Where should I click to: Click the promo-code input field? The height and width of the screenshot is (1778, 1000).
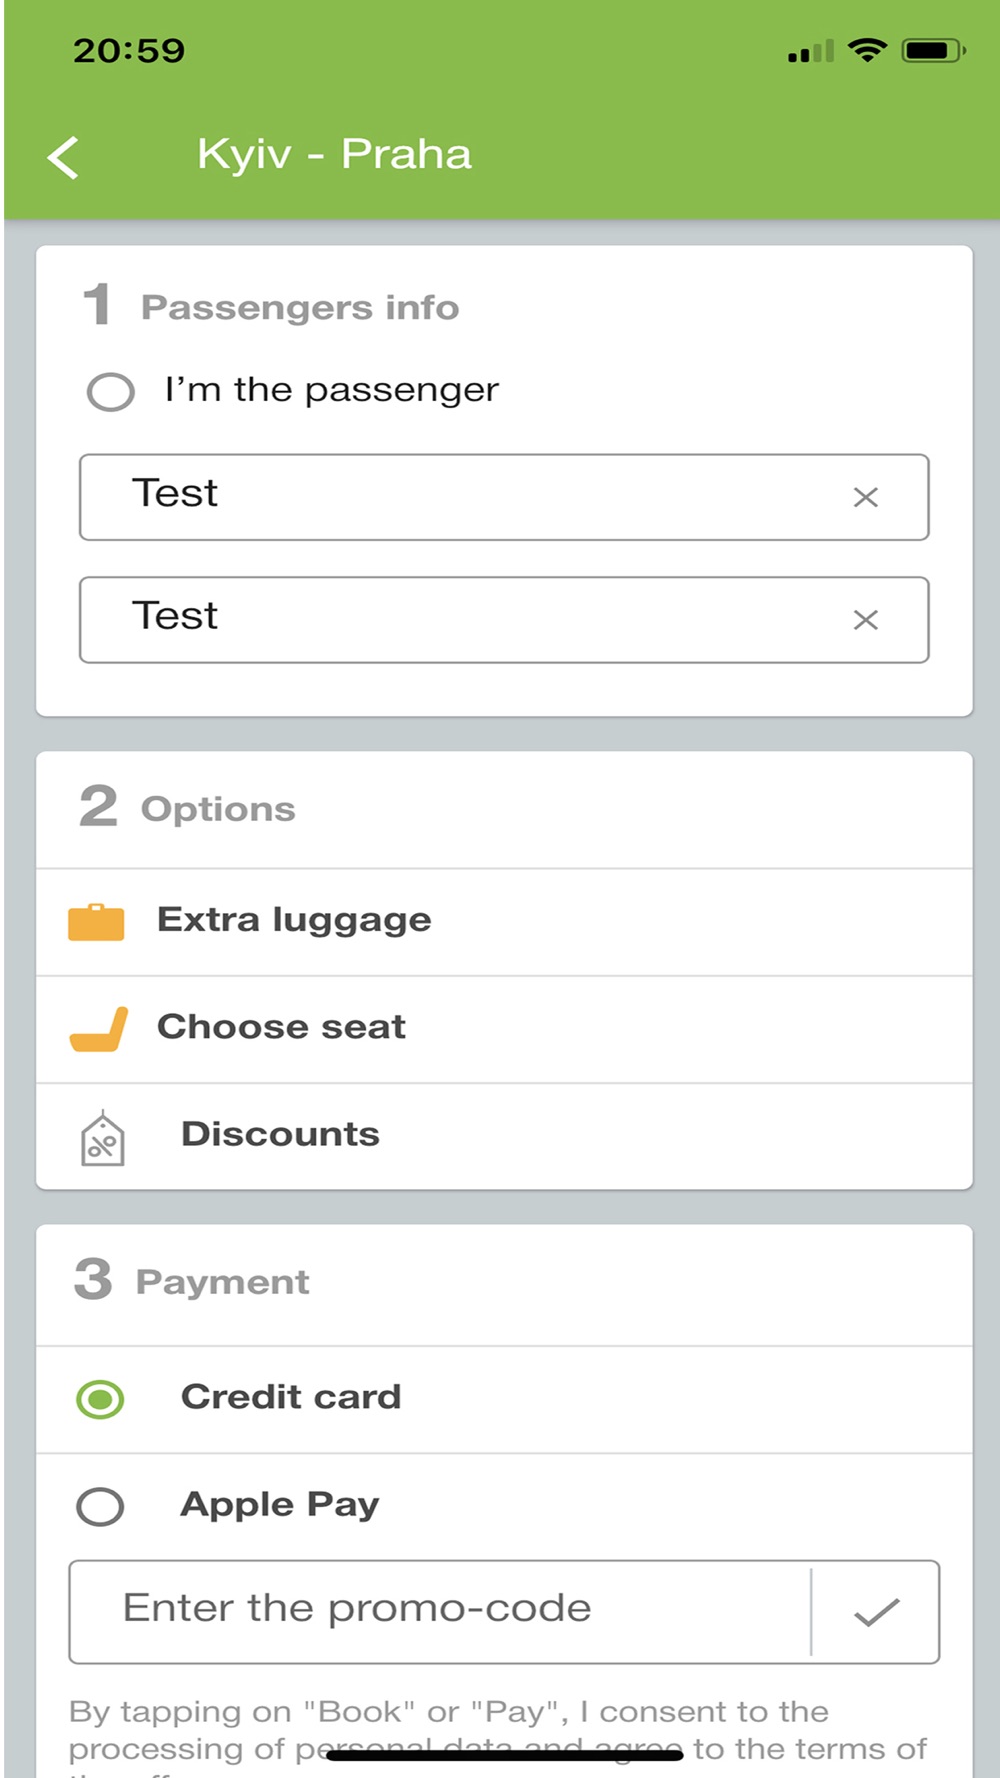(440, 1610)
